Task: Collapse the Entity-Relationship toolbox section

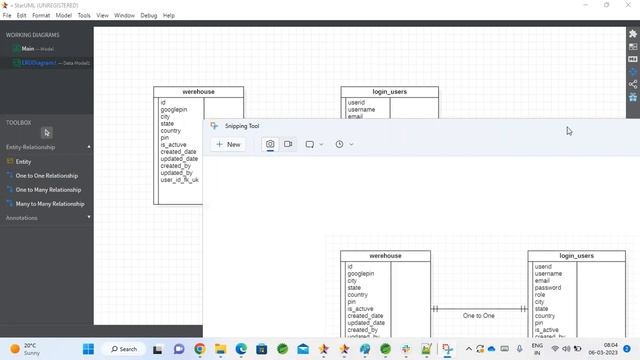Action: (x=89, y=147)
